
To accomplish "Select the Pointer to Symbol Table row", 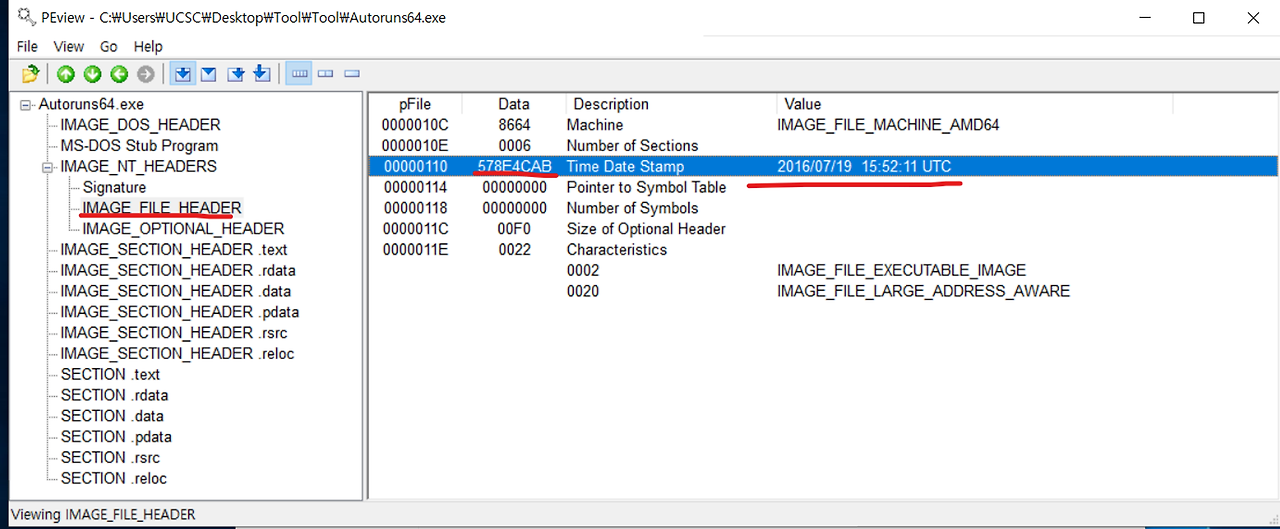I will coord(824,188).
